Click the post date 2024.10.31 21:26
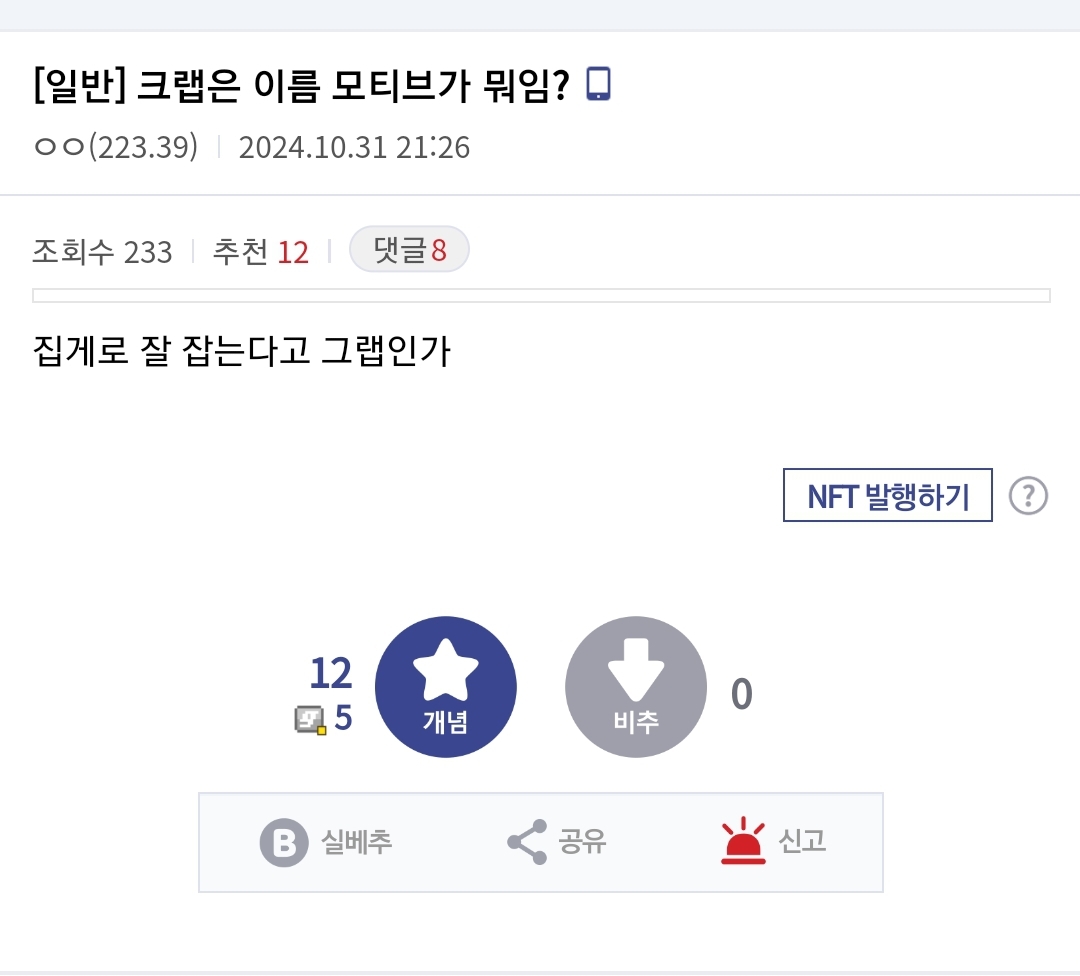 click(x=354, y=147)
